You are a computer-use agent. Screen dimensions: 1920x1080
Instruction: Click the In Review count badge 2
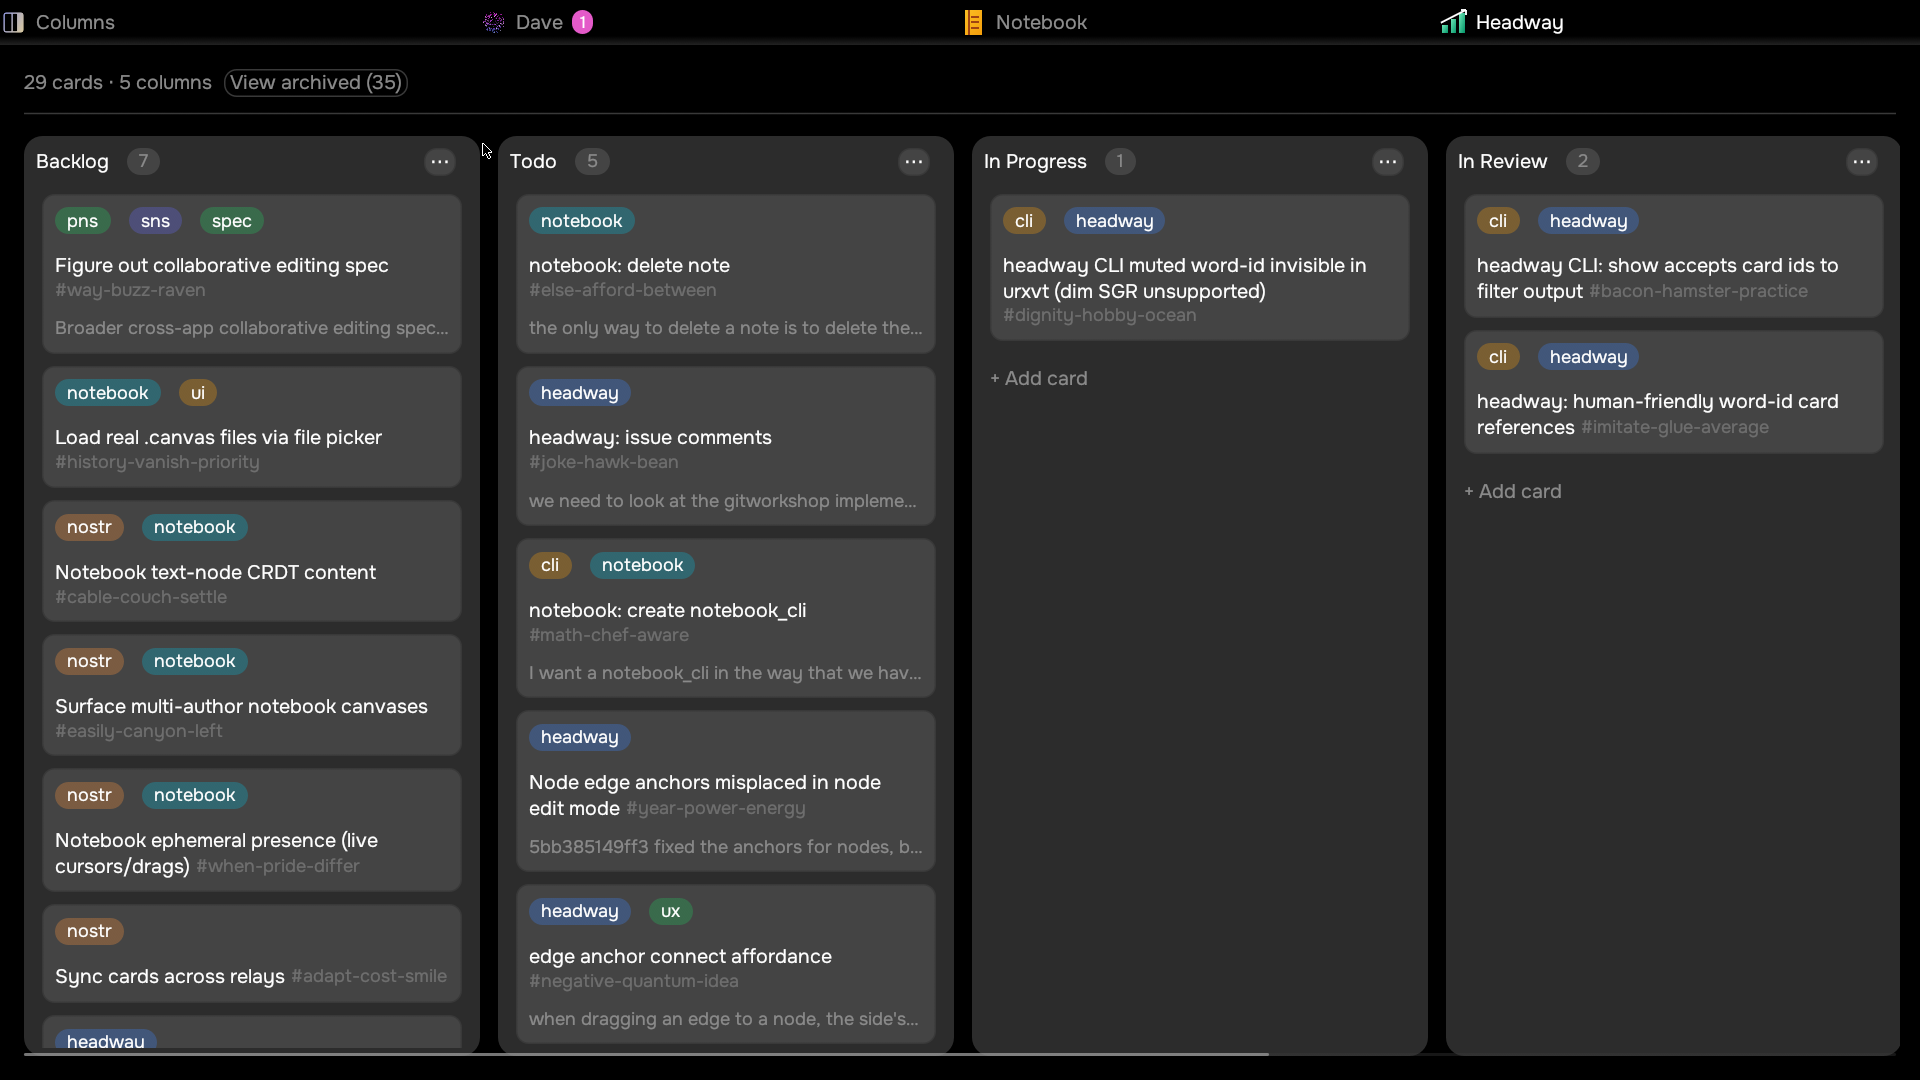click(x=1582, y=161)
